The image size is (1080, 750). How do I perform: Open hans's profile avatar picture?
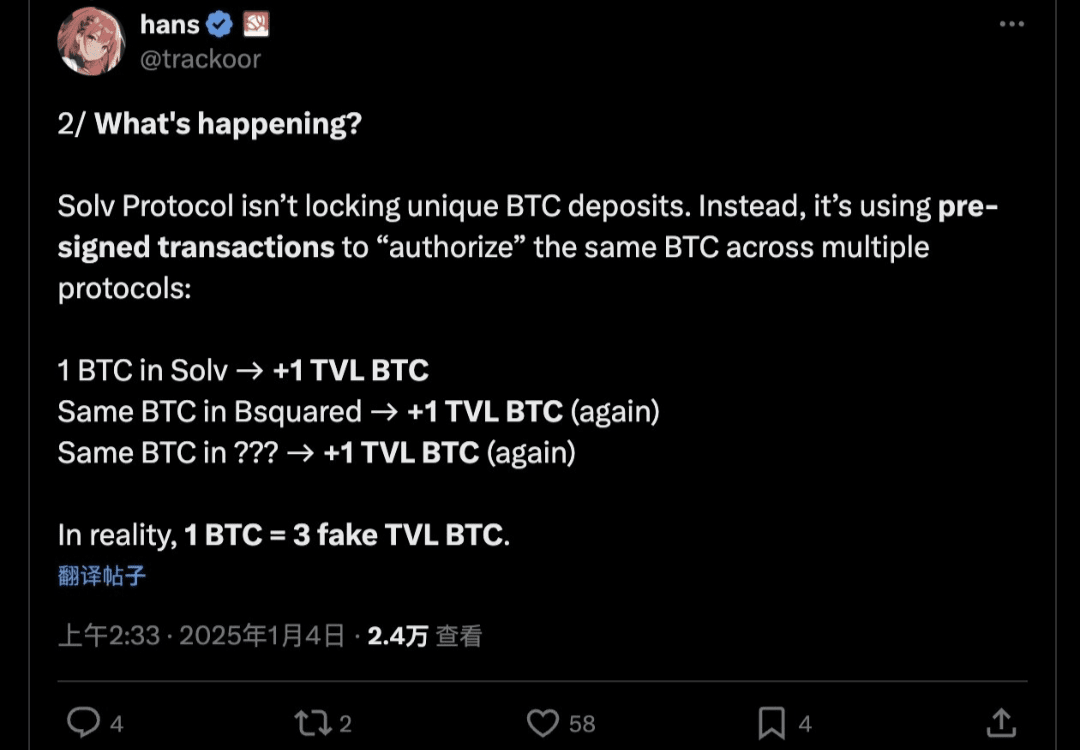pos(91,41)
